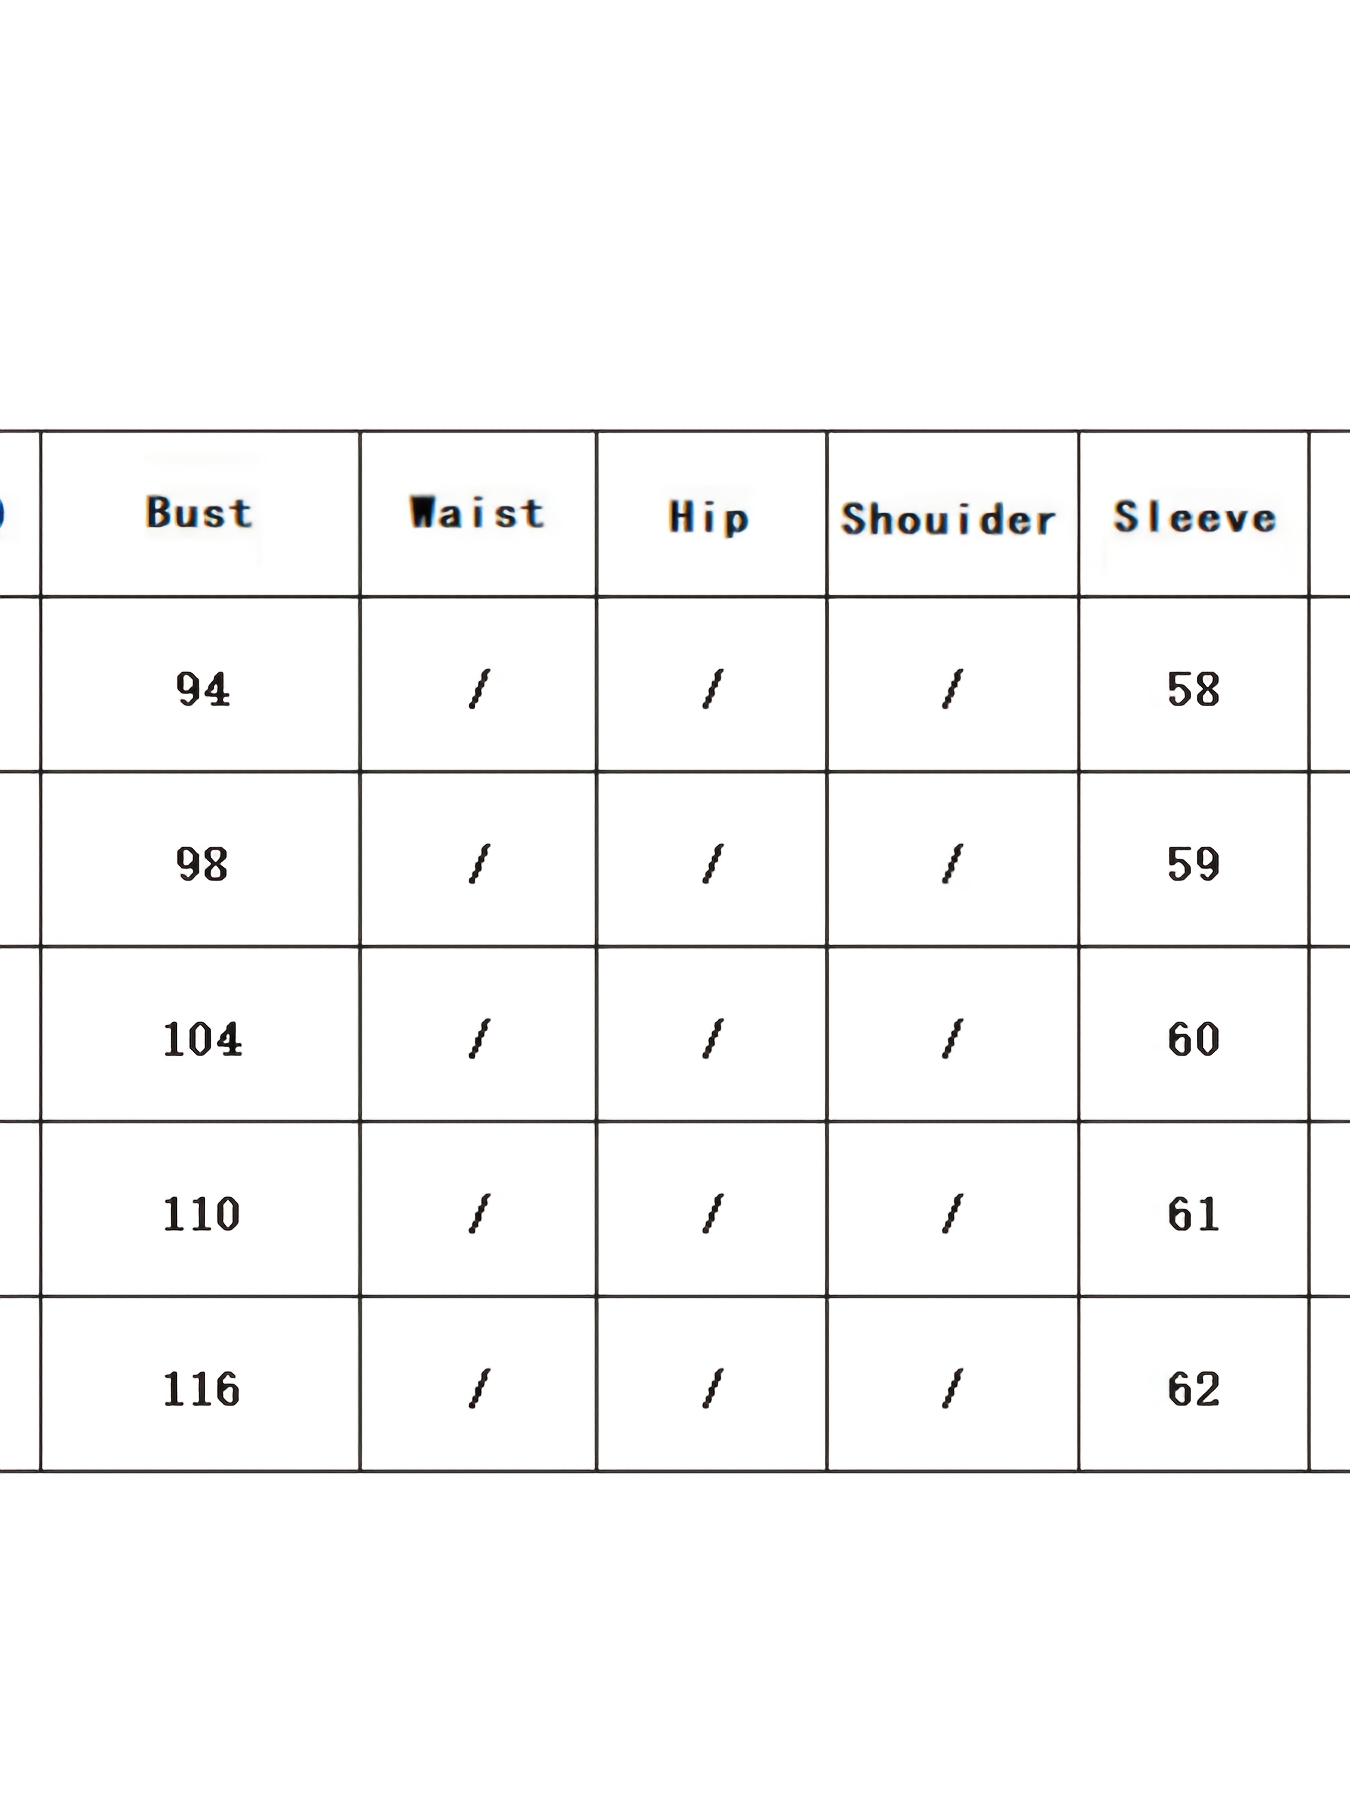The image size is (1350, 1800).
Task: Select the bust value 116 cell
Action: pos(202,1389)
